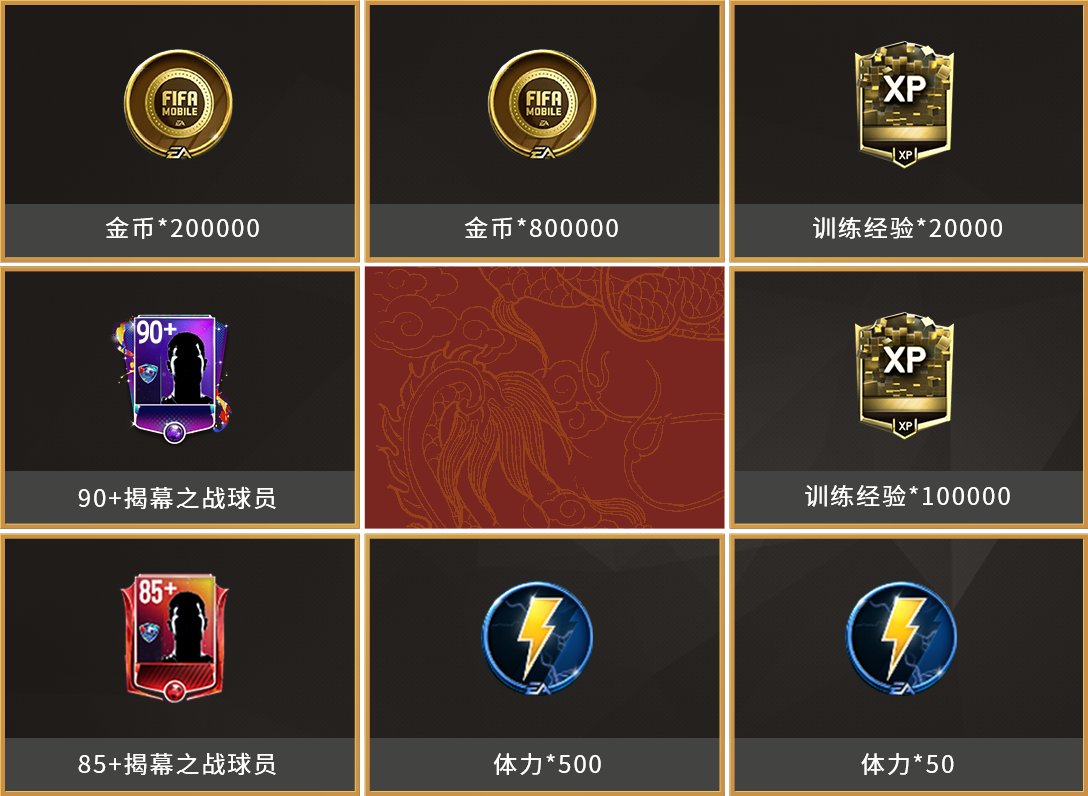
Task: Select the gold XP badge for 训练经验*20000
Action: click(x=905, y=104)
